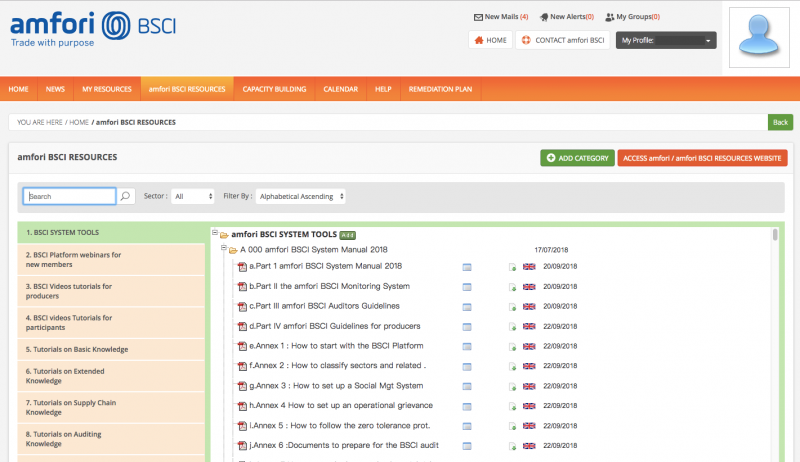Click the ADD CATEGORY button
Screen dimensions: 800x462
click(577, 158)
